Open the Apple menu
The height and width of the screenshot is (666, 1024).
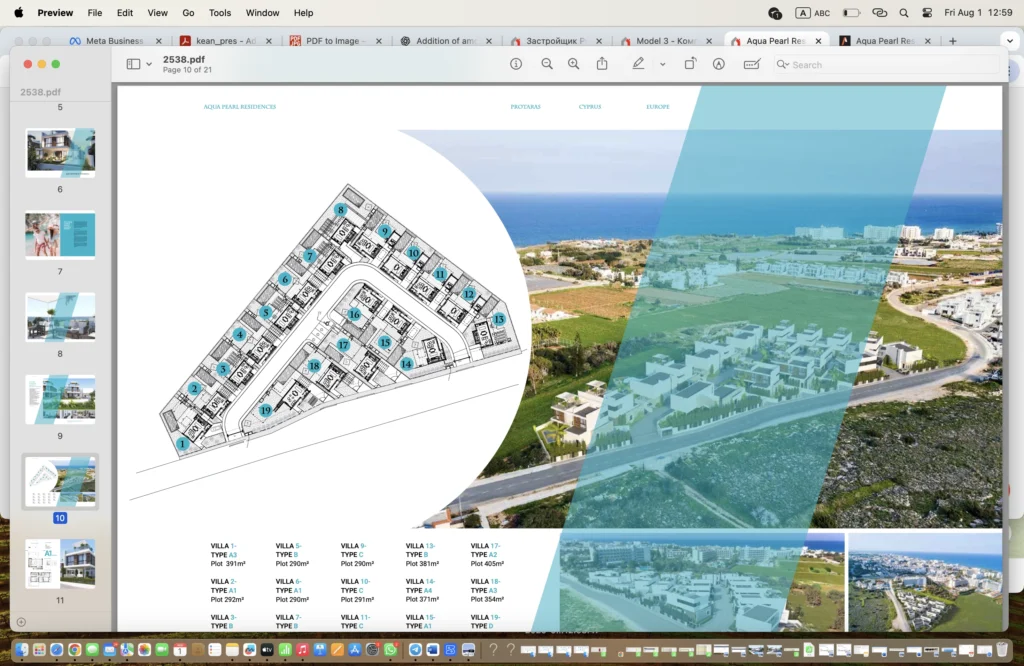[x=18, y=12]
